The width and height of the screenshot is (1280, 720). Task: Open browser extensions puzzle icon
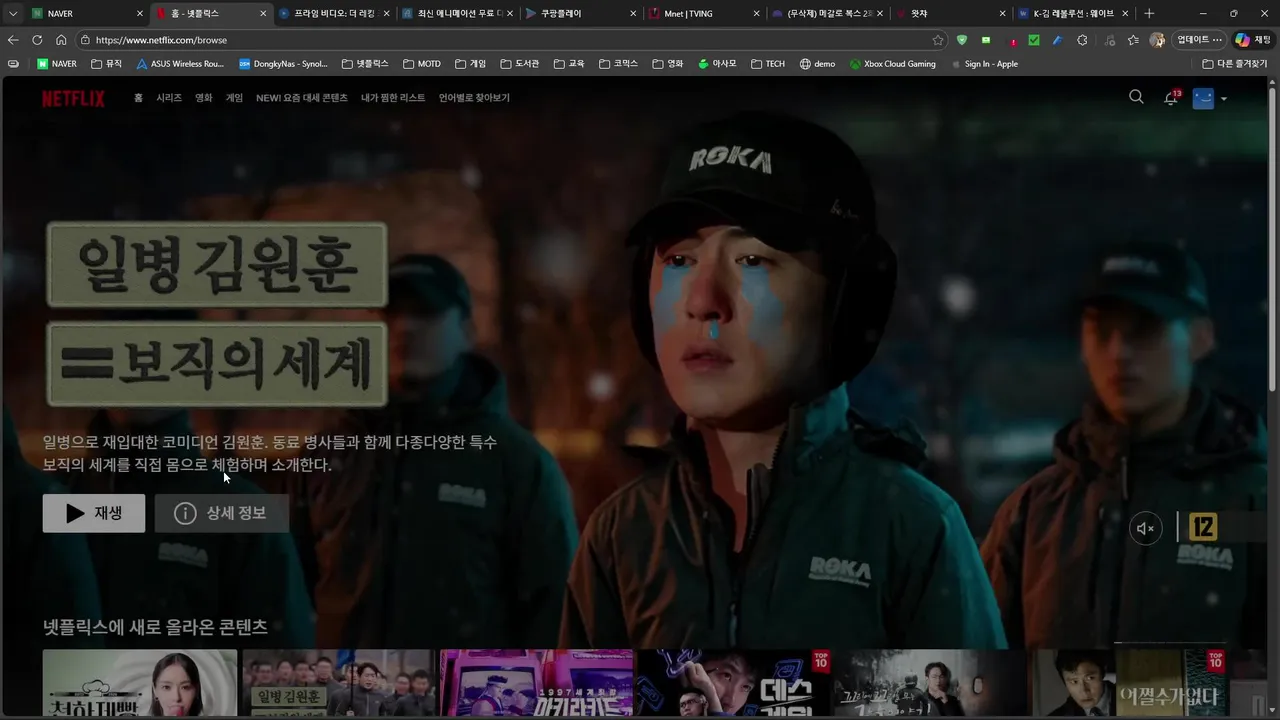[1082, 40]
